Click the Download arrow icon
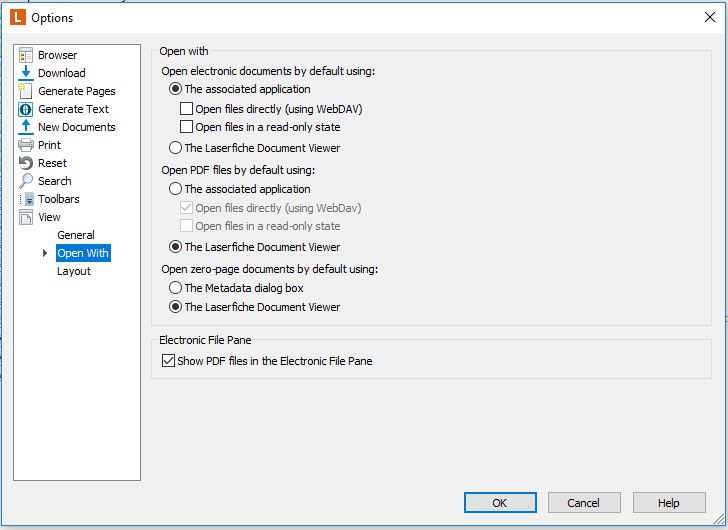Screen dimensions: 728x530 pyautogui.click(x=26, y=73)
